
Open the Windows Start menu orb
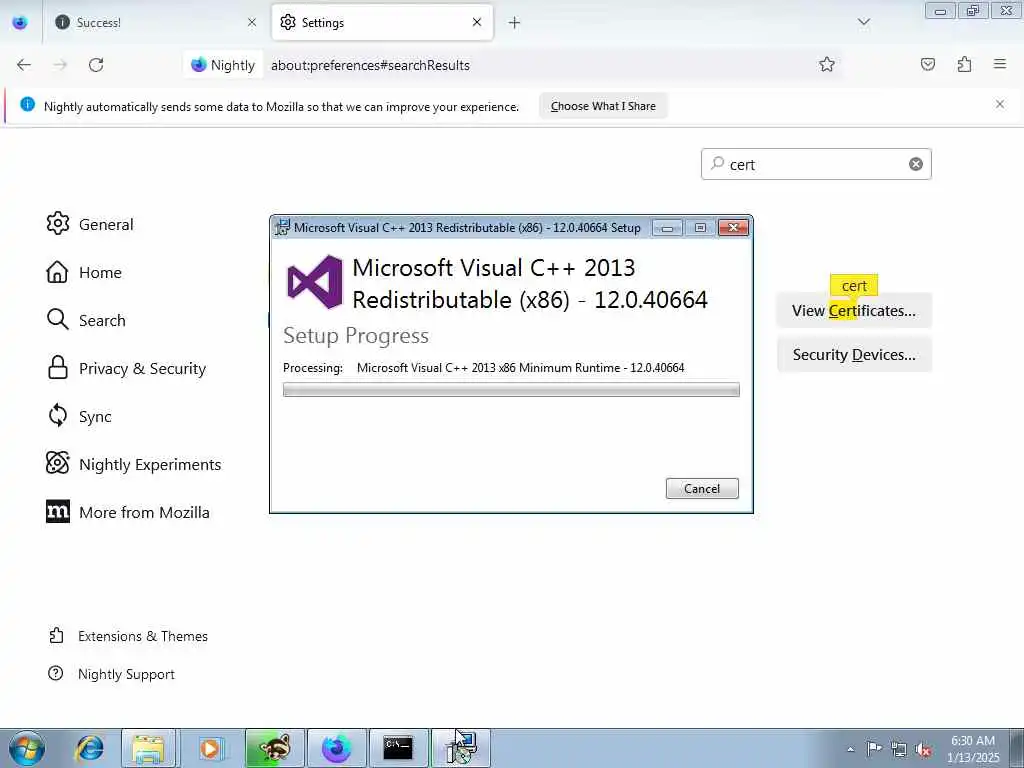(27, 748)
